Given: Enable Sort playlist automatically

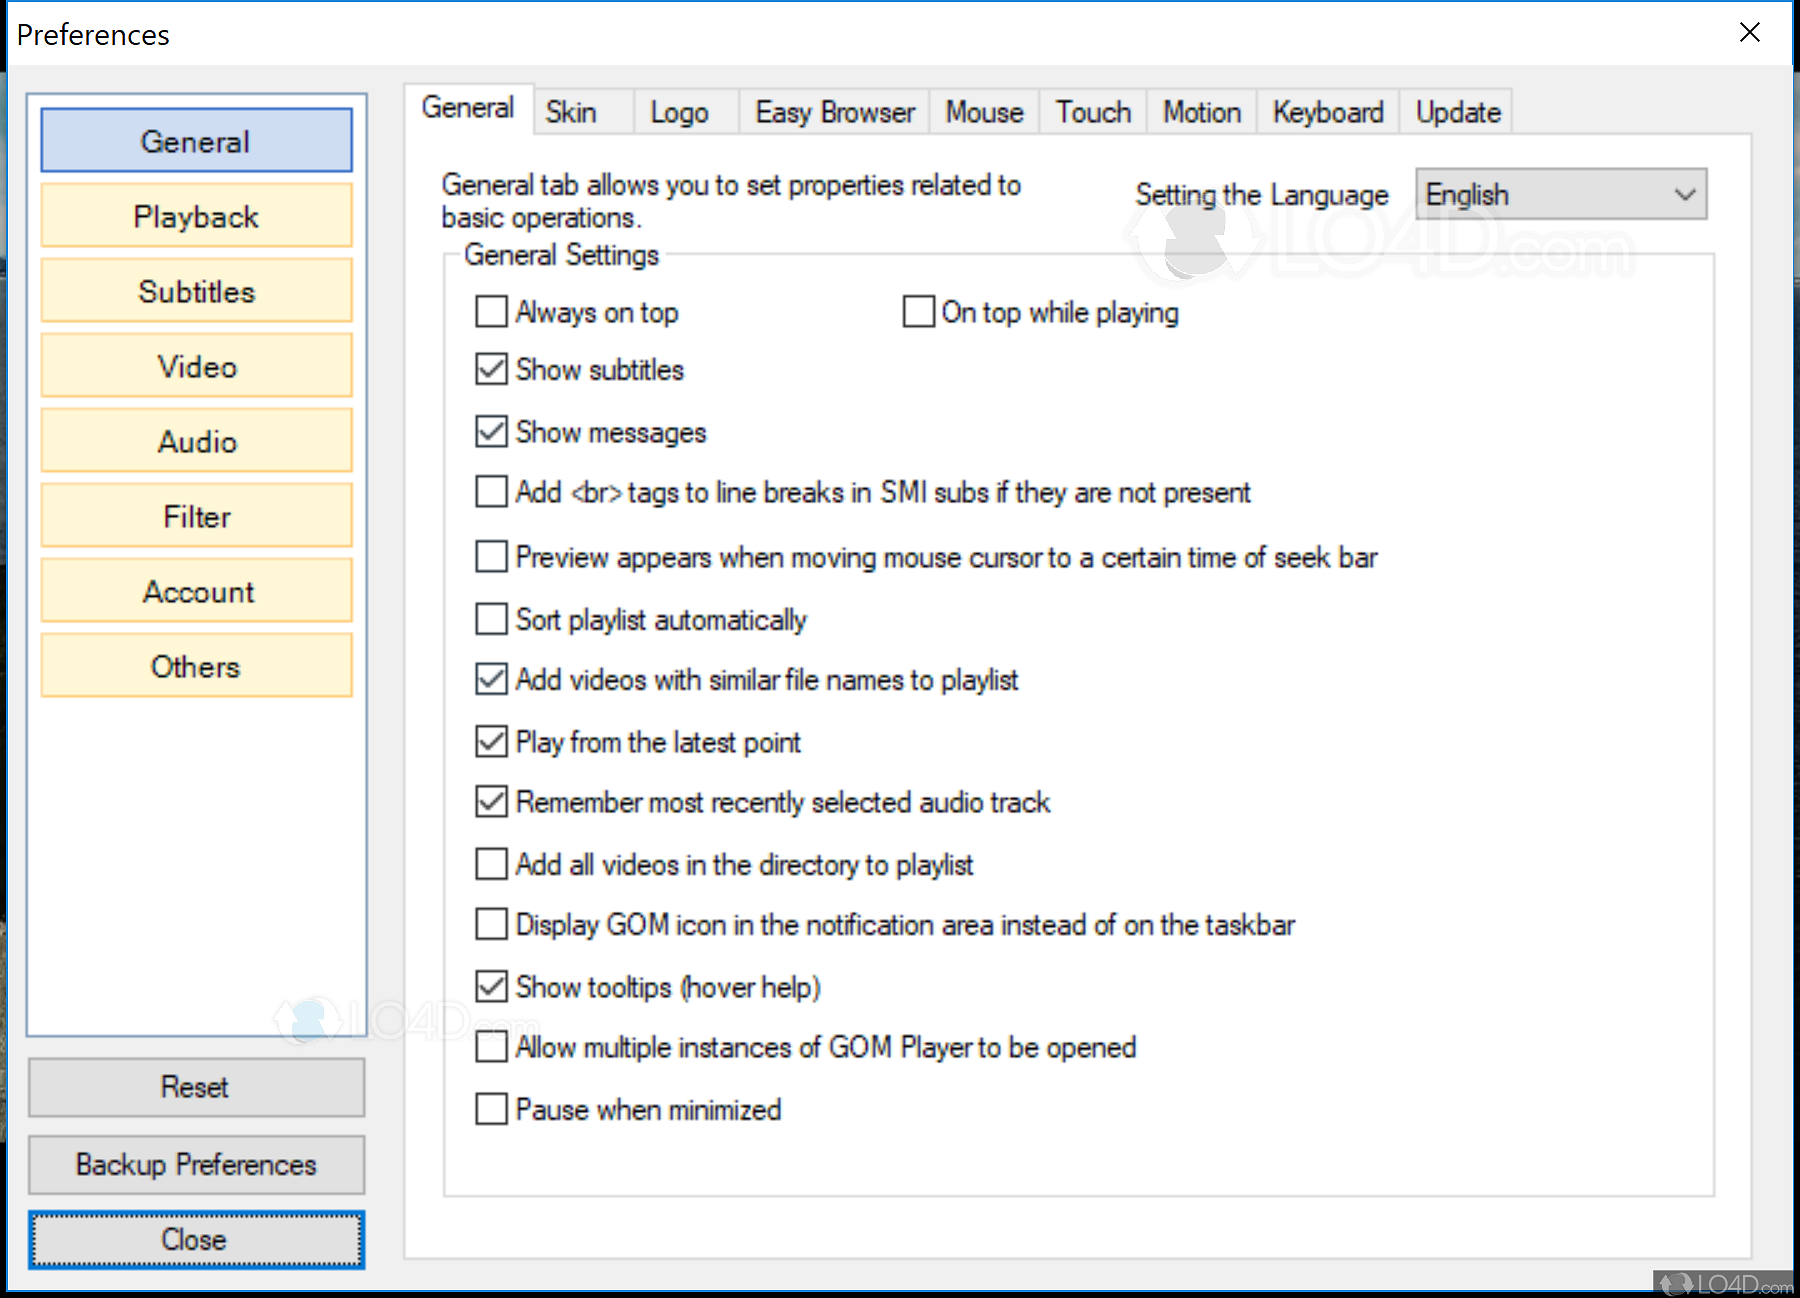Looking at the screenshot, I should pyautogui.click(x=491, y=619).
